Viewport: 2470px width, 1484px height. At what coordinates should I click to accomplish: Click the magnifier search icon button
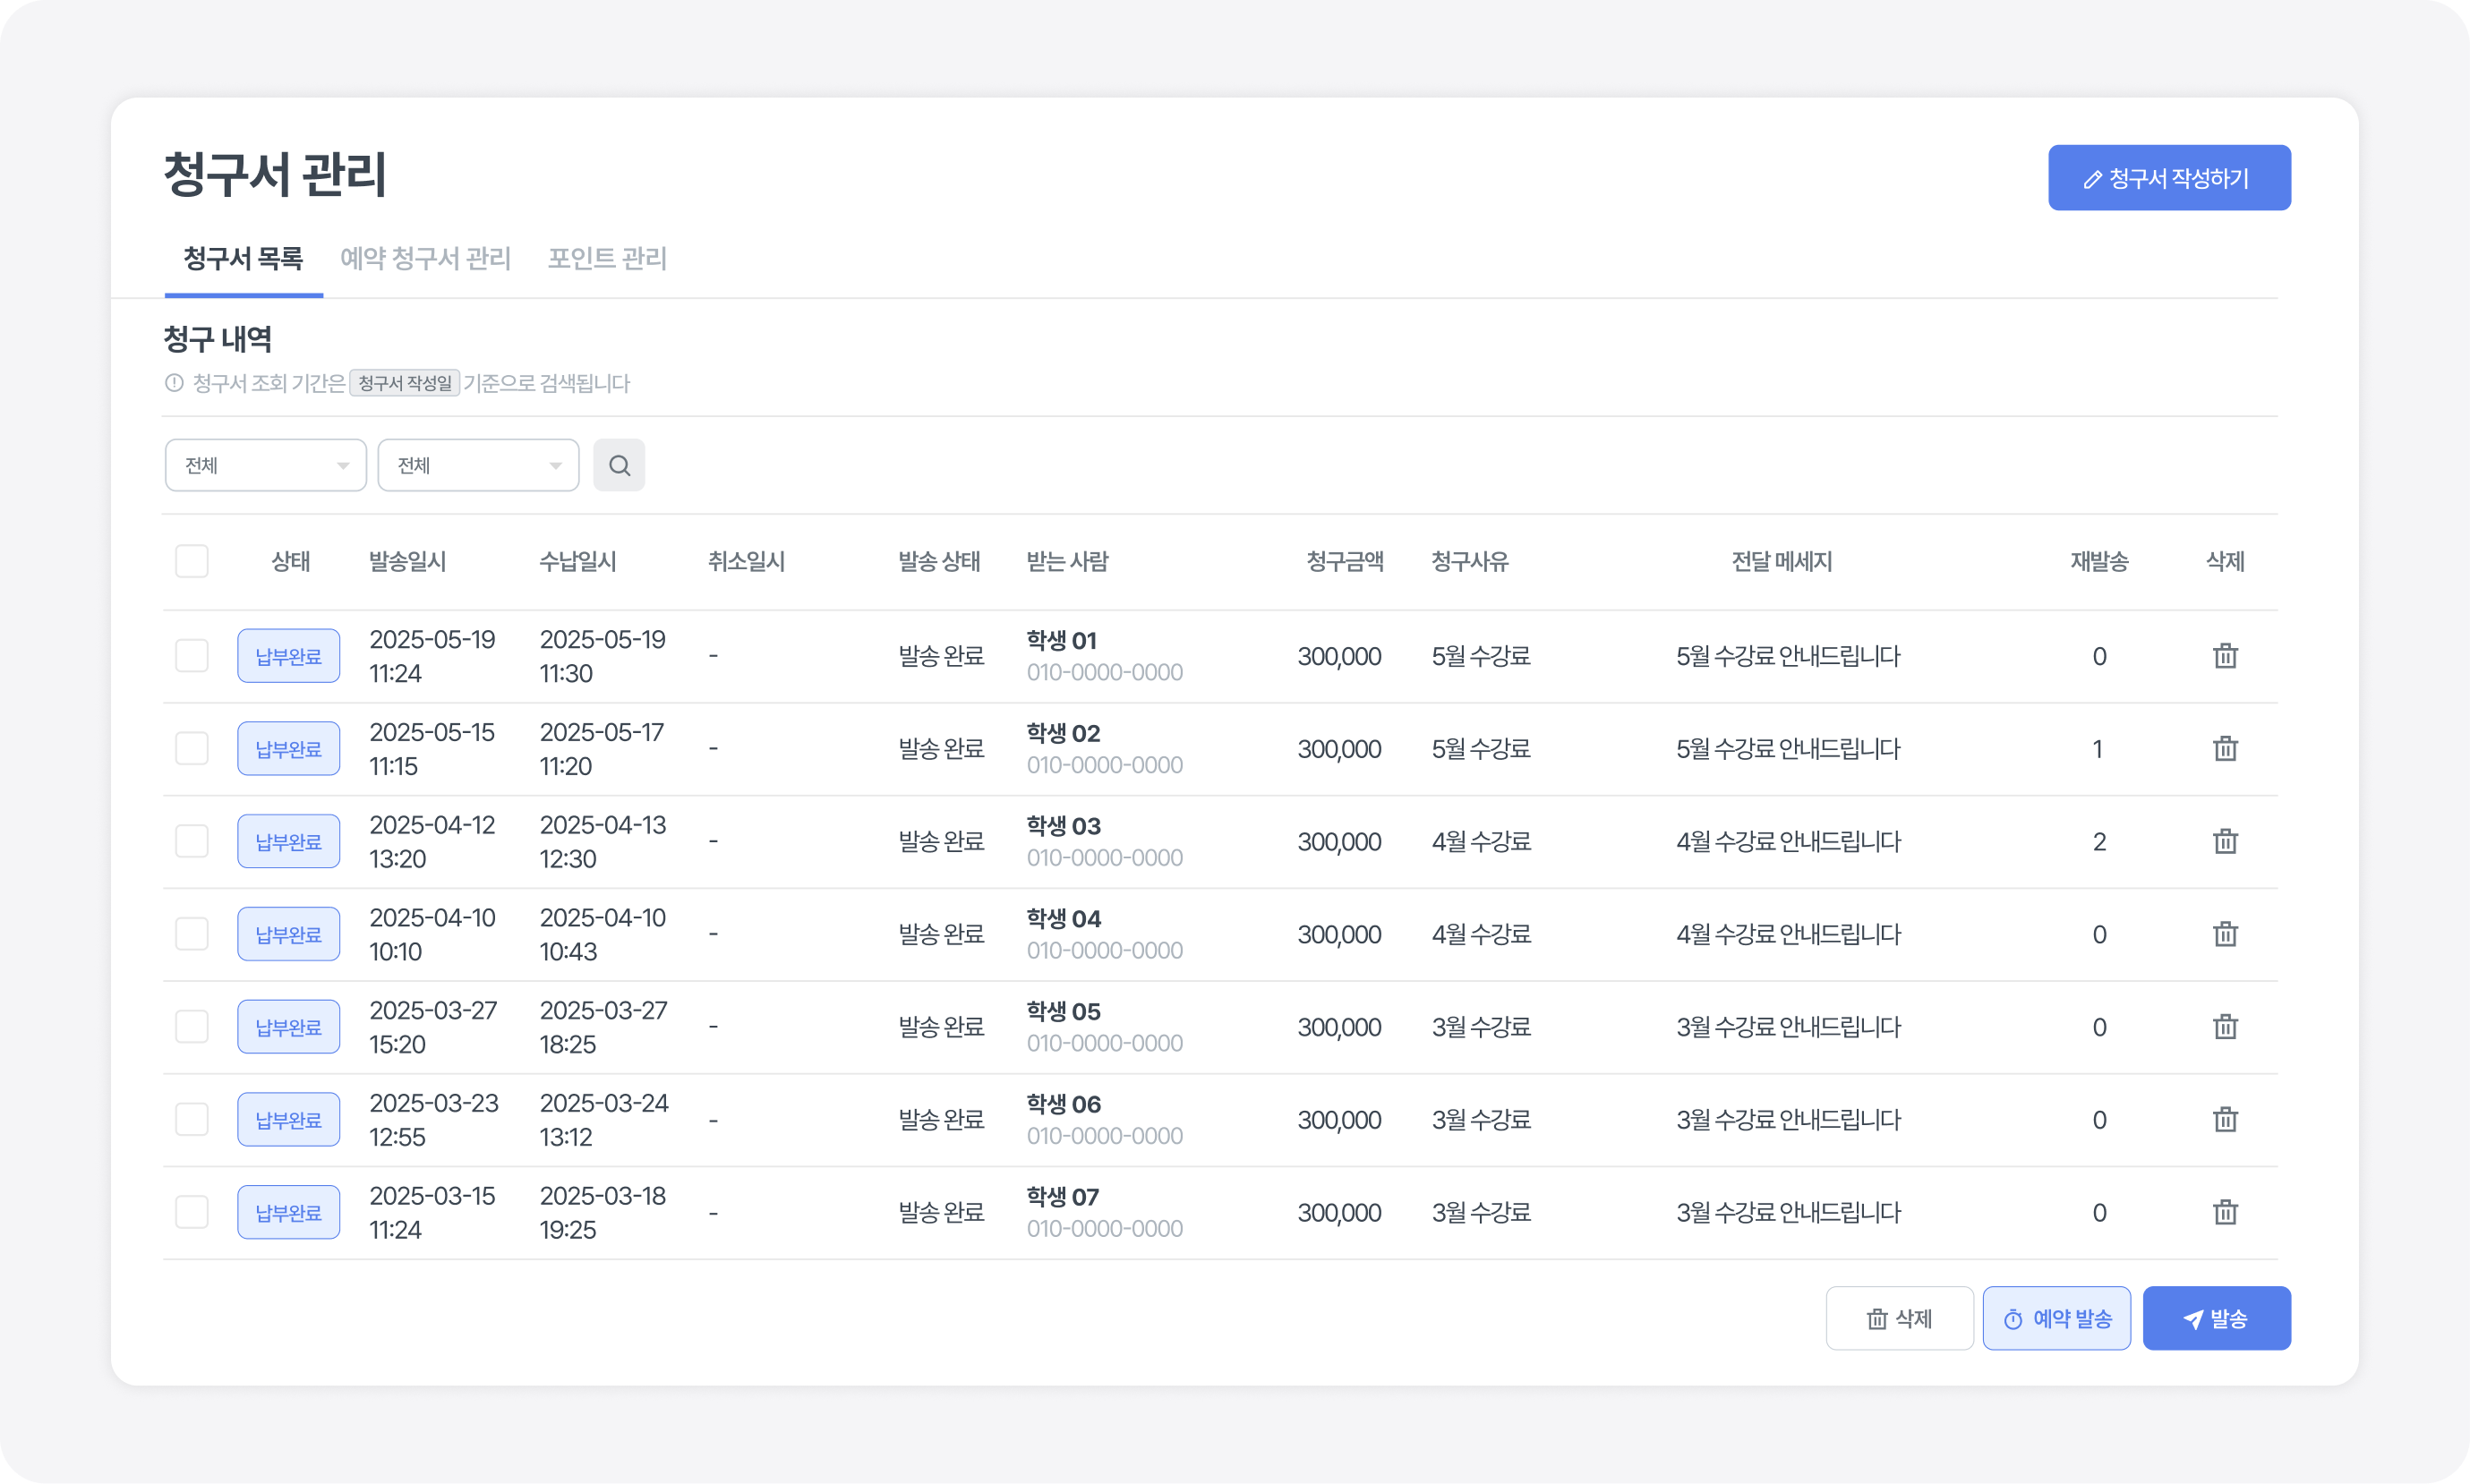tap(619, 465)
